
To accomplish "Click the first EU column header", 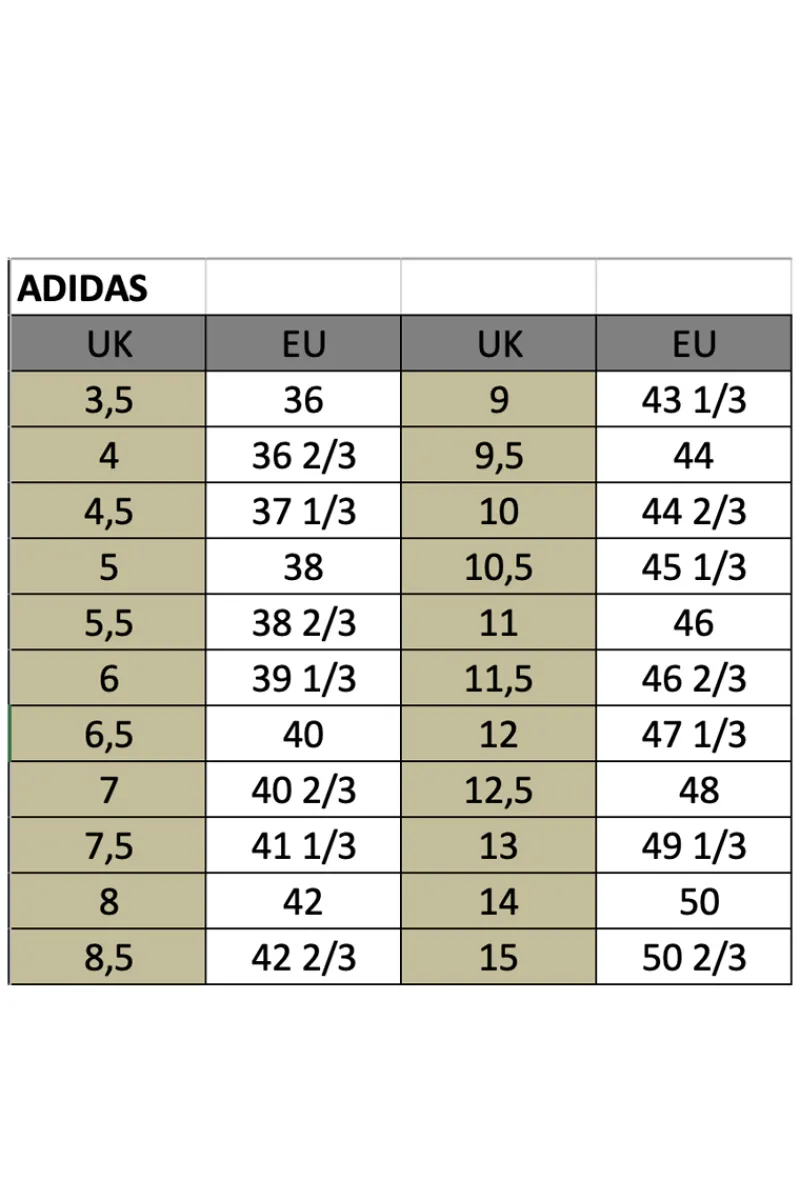I will [303, 344].
